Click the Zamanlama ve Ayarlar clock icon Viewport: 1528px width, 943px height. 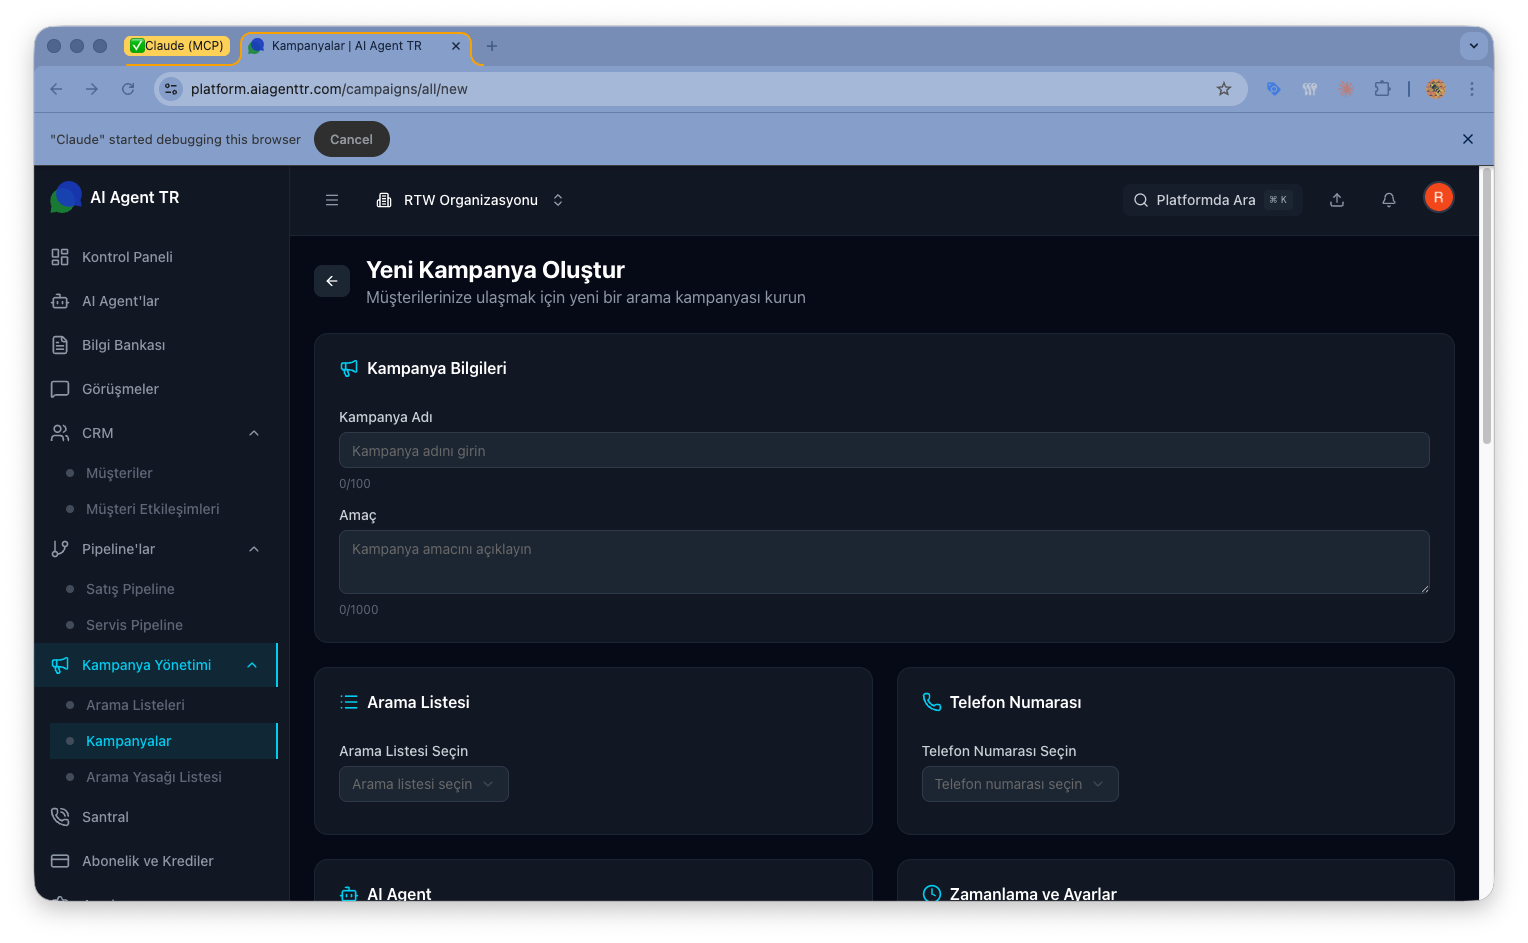click(x=932, y=893)
